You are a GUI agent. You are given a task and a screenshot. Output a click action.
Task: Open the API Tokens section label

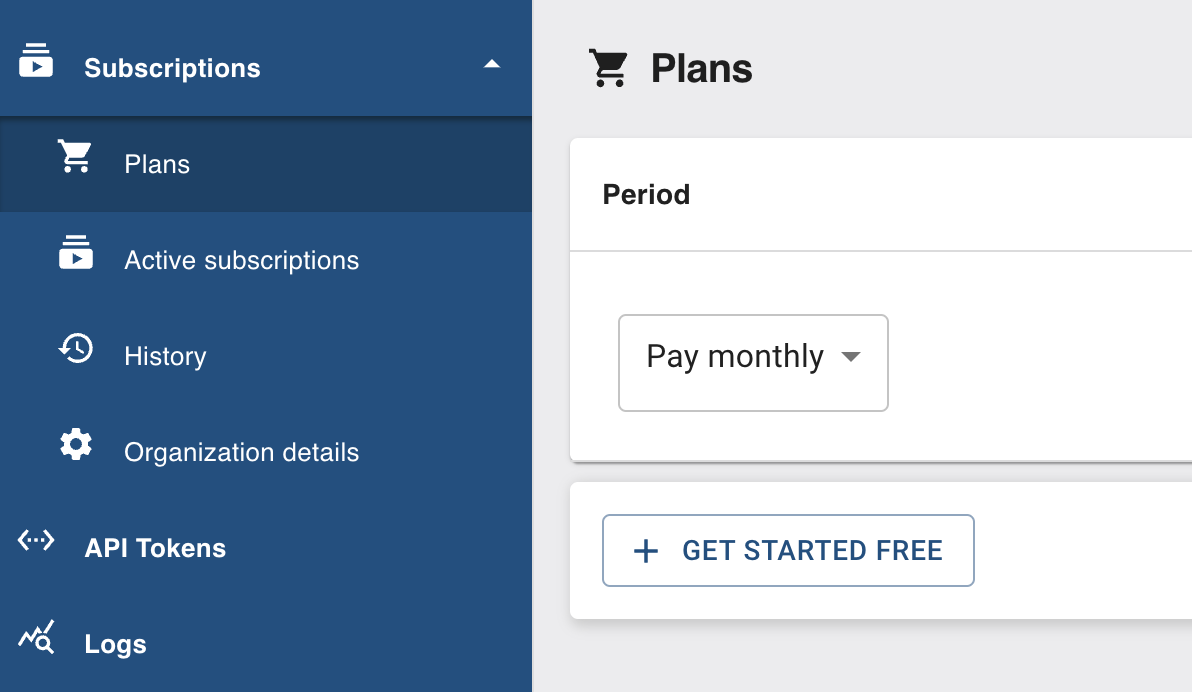[x=155, y=548]
